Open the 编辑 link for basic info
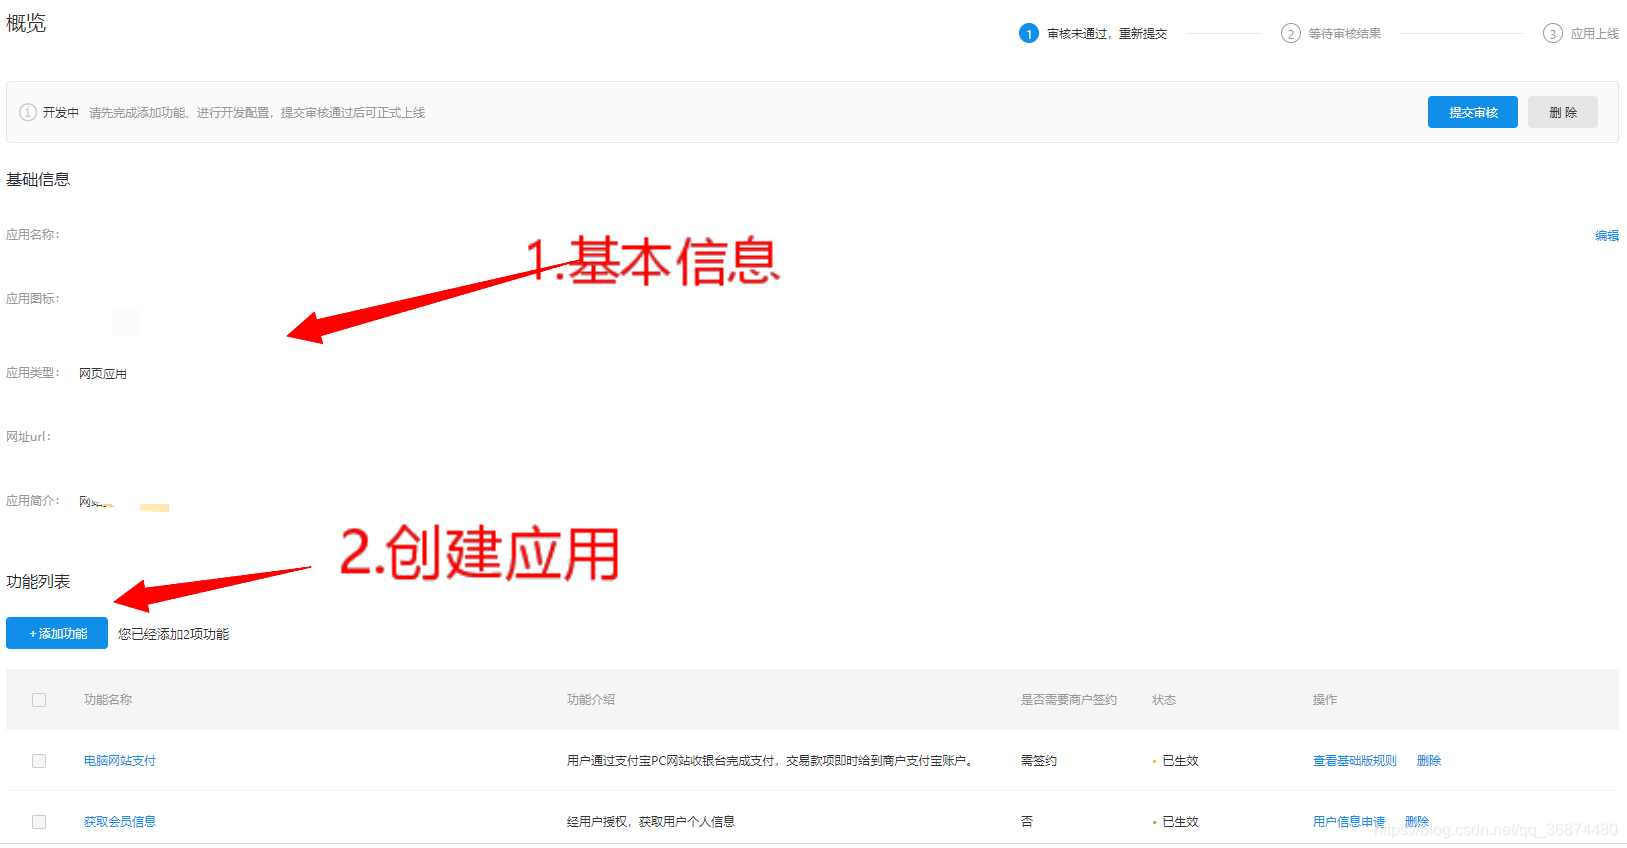The width and height of the screenshot is (1627, 848). pyautogui.click(x=1606, y=236)
